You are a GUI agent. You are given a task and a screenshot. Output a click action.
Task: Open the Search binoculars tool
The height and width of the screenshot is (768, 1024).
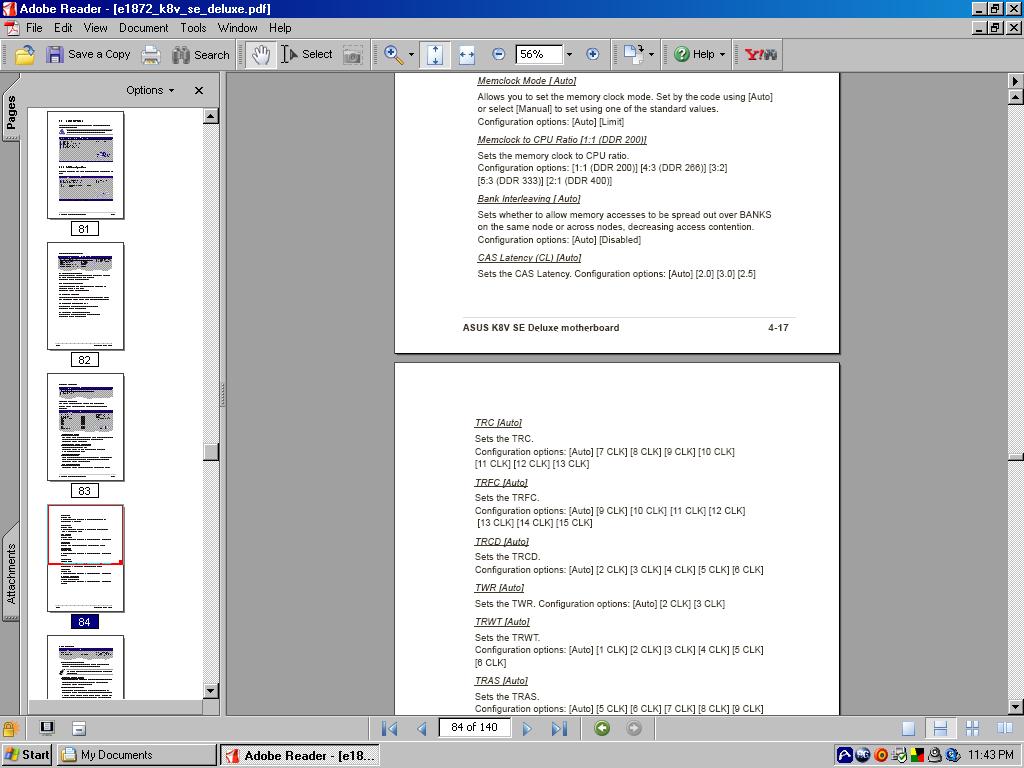click(x=200, y=55)
